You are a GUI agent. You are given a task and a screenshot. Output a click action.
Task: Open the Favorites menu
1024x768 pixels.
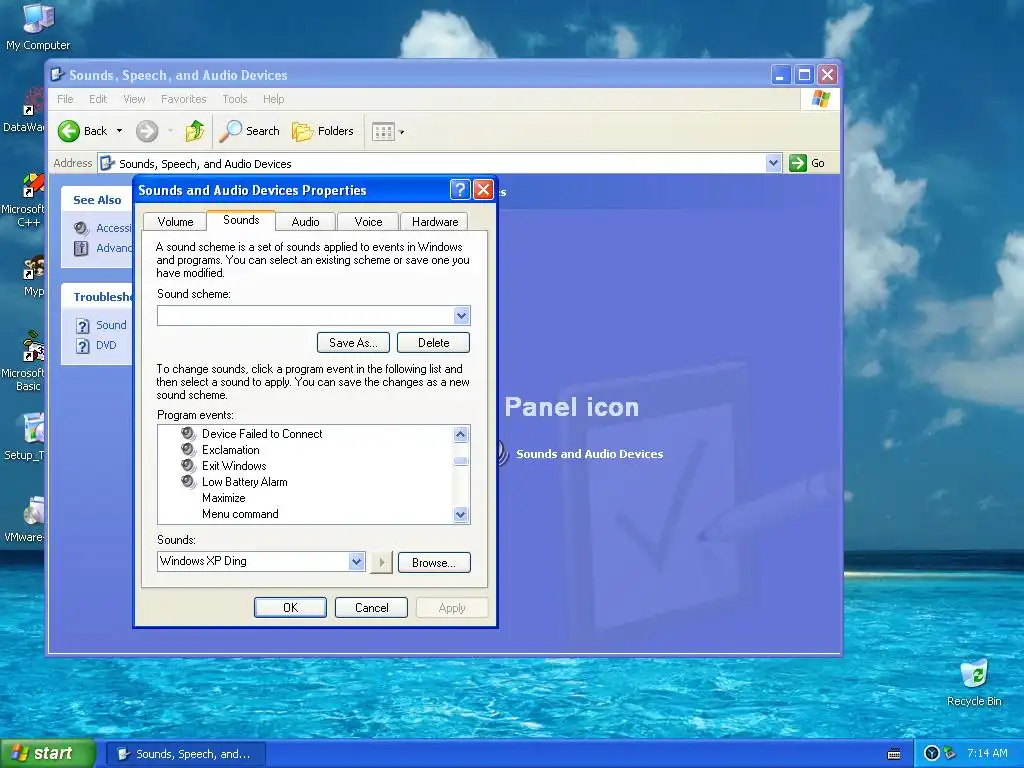point(184,99)
